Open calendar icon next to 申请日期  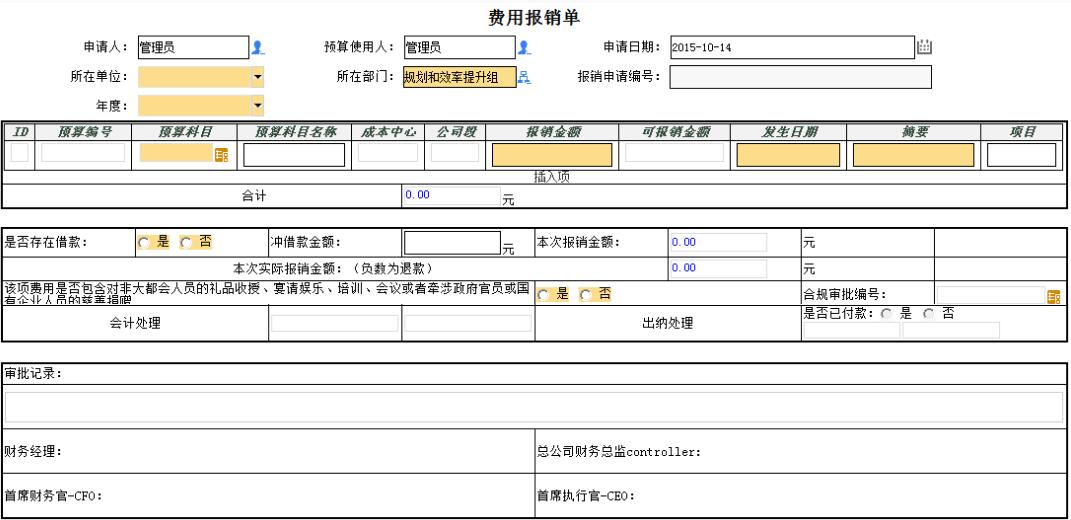[924, 46]
